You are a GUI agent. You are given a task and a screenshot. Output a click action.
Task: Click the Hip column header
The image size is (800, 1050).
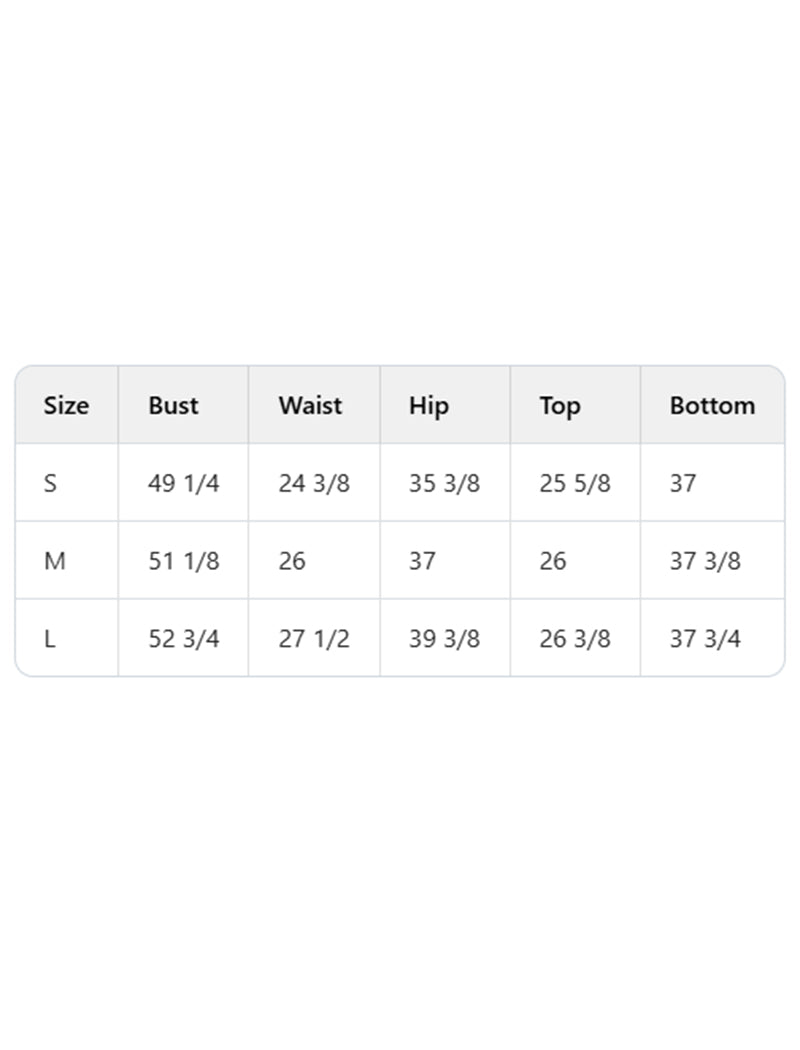coord(429,405)
